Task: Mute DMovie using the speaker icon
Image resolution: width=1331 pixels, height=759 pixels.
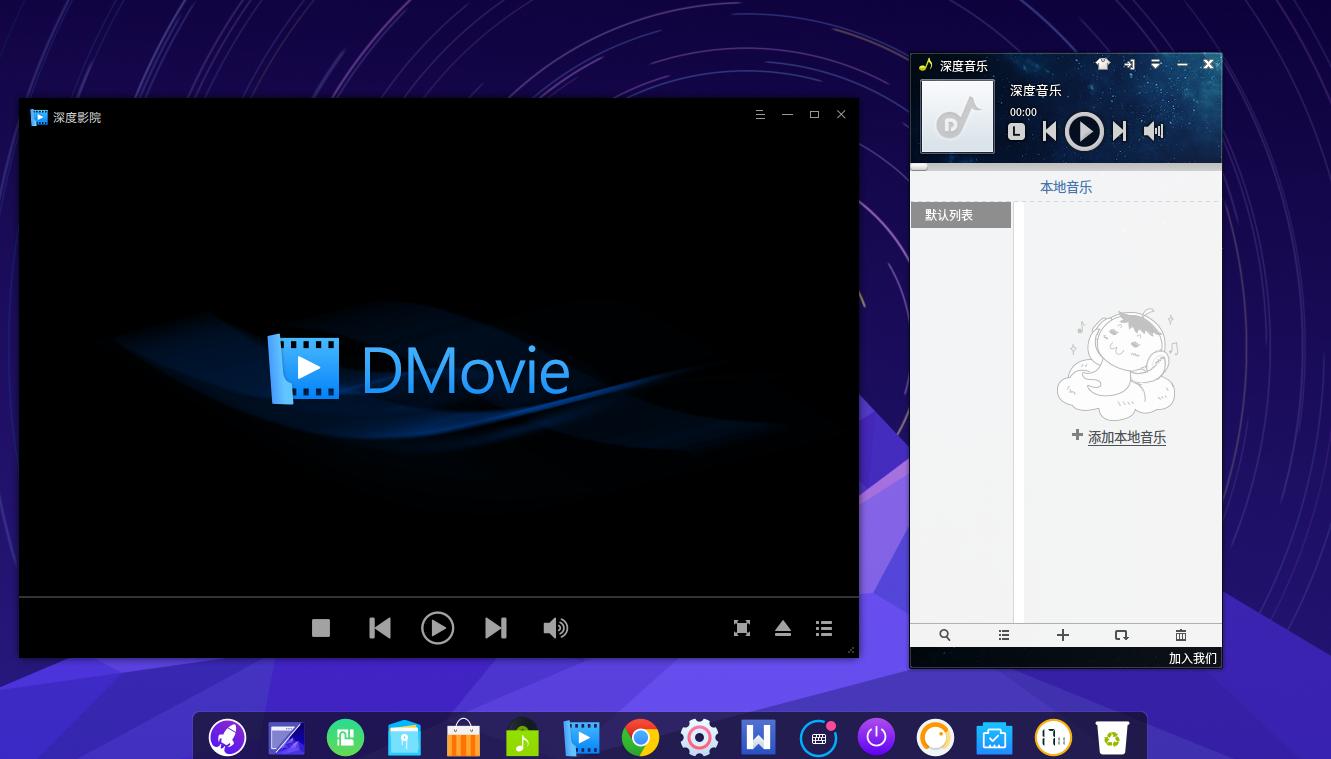Action: coord(555,628)
